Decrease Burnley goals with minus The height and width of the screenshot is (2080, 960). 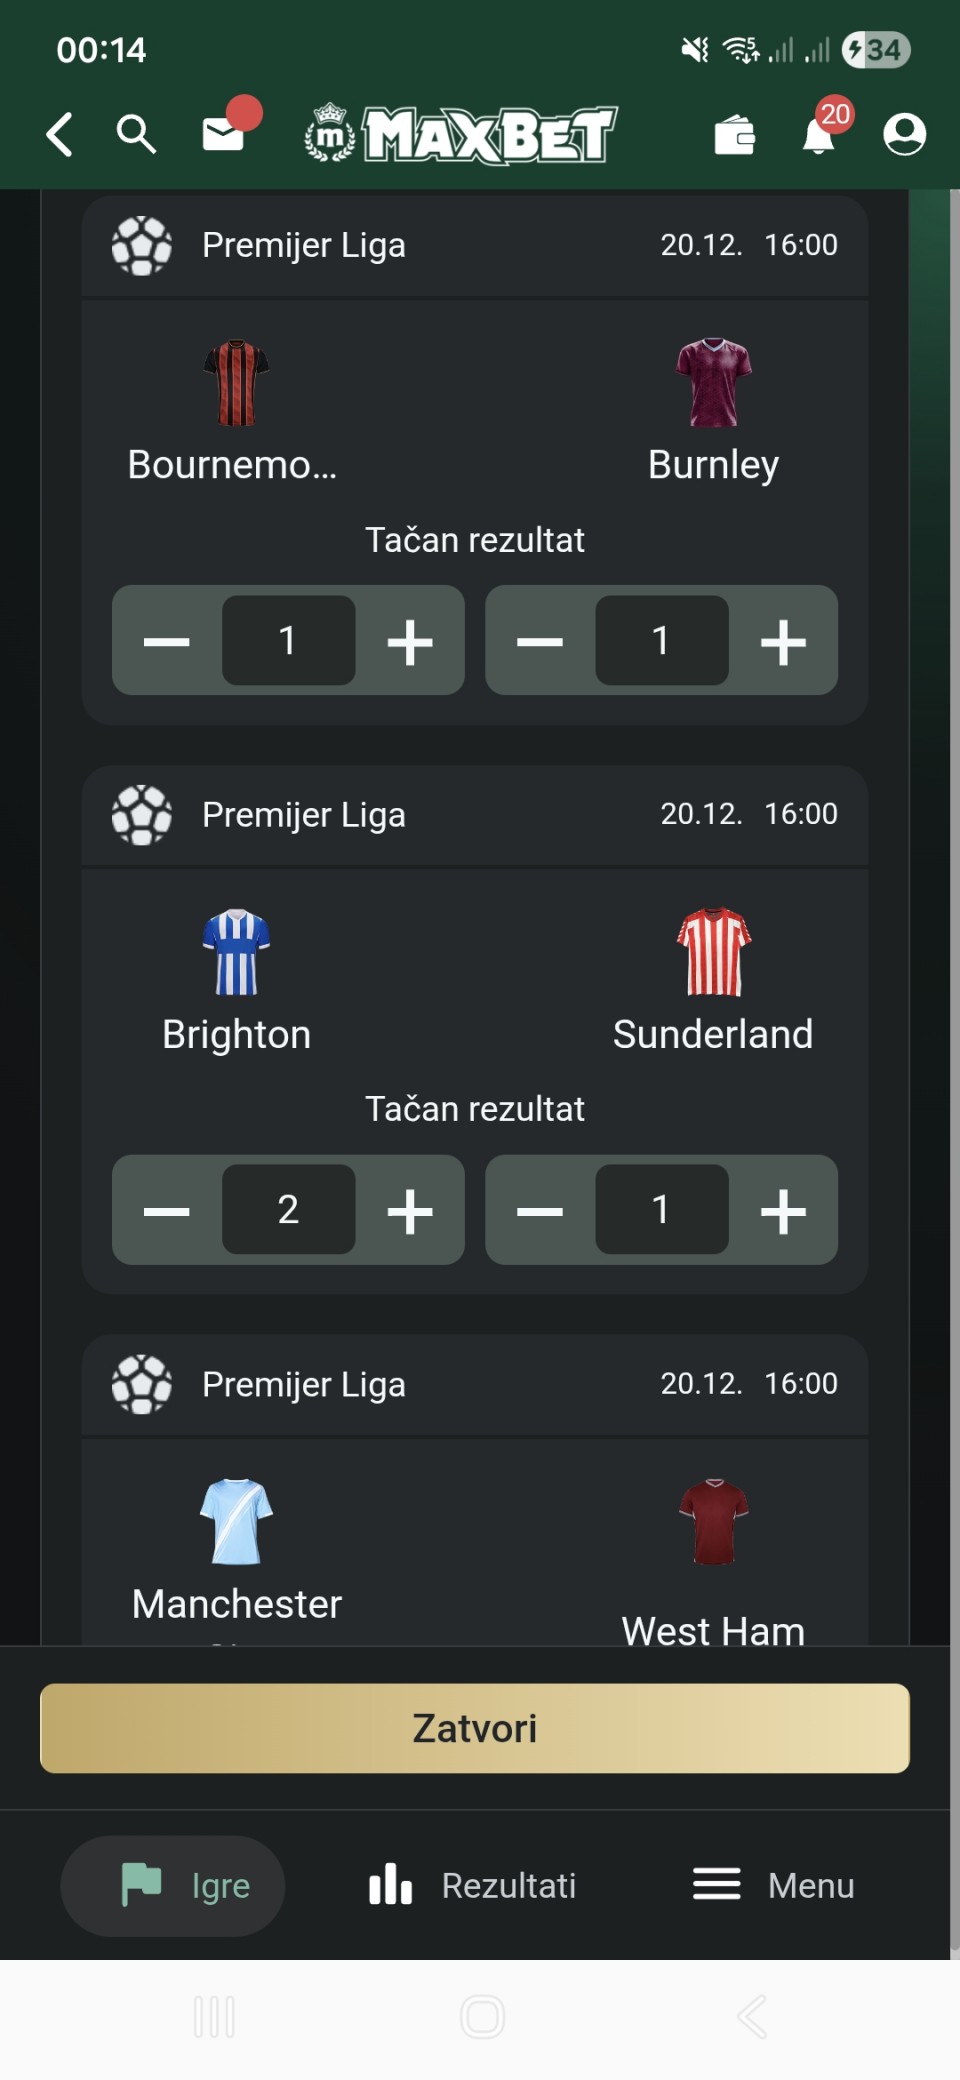(x=540, y=641)
